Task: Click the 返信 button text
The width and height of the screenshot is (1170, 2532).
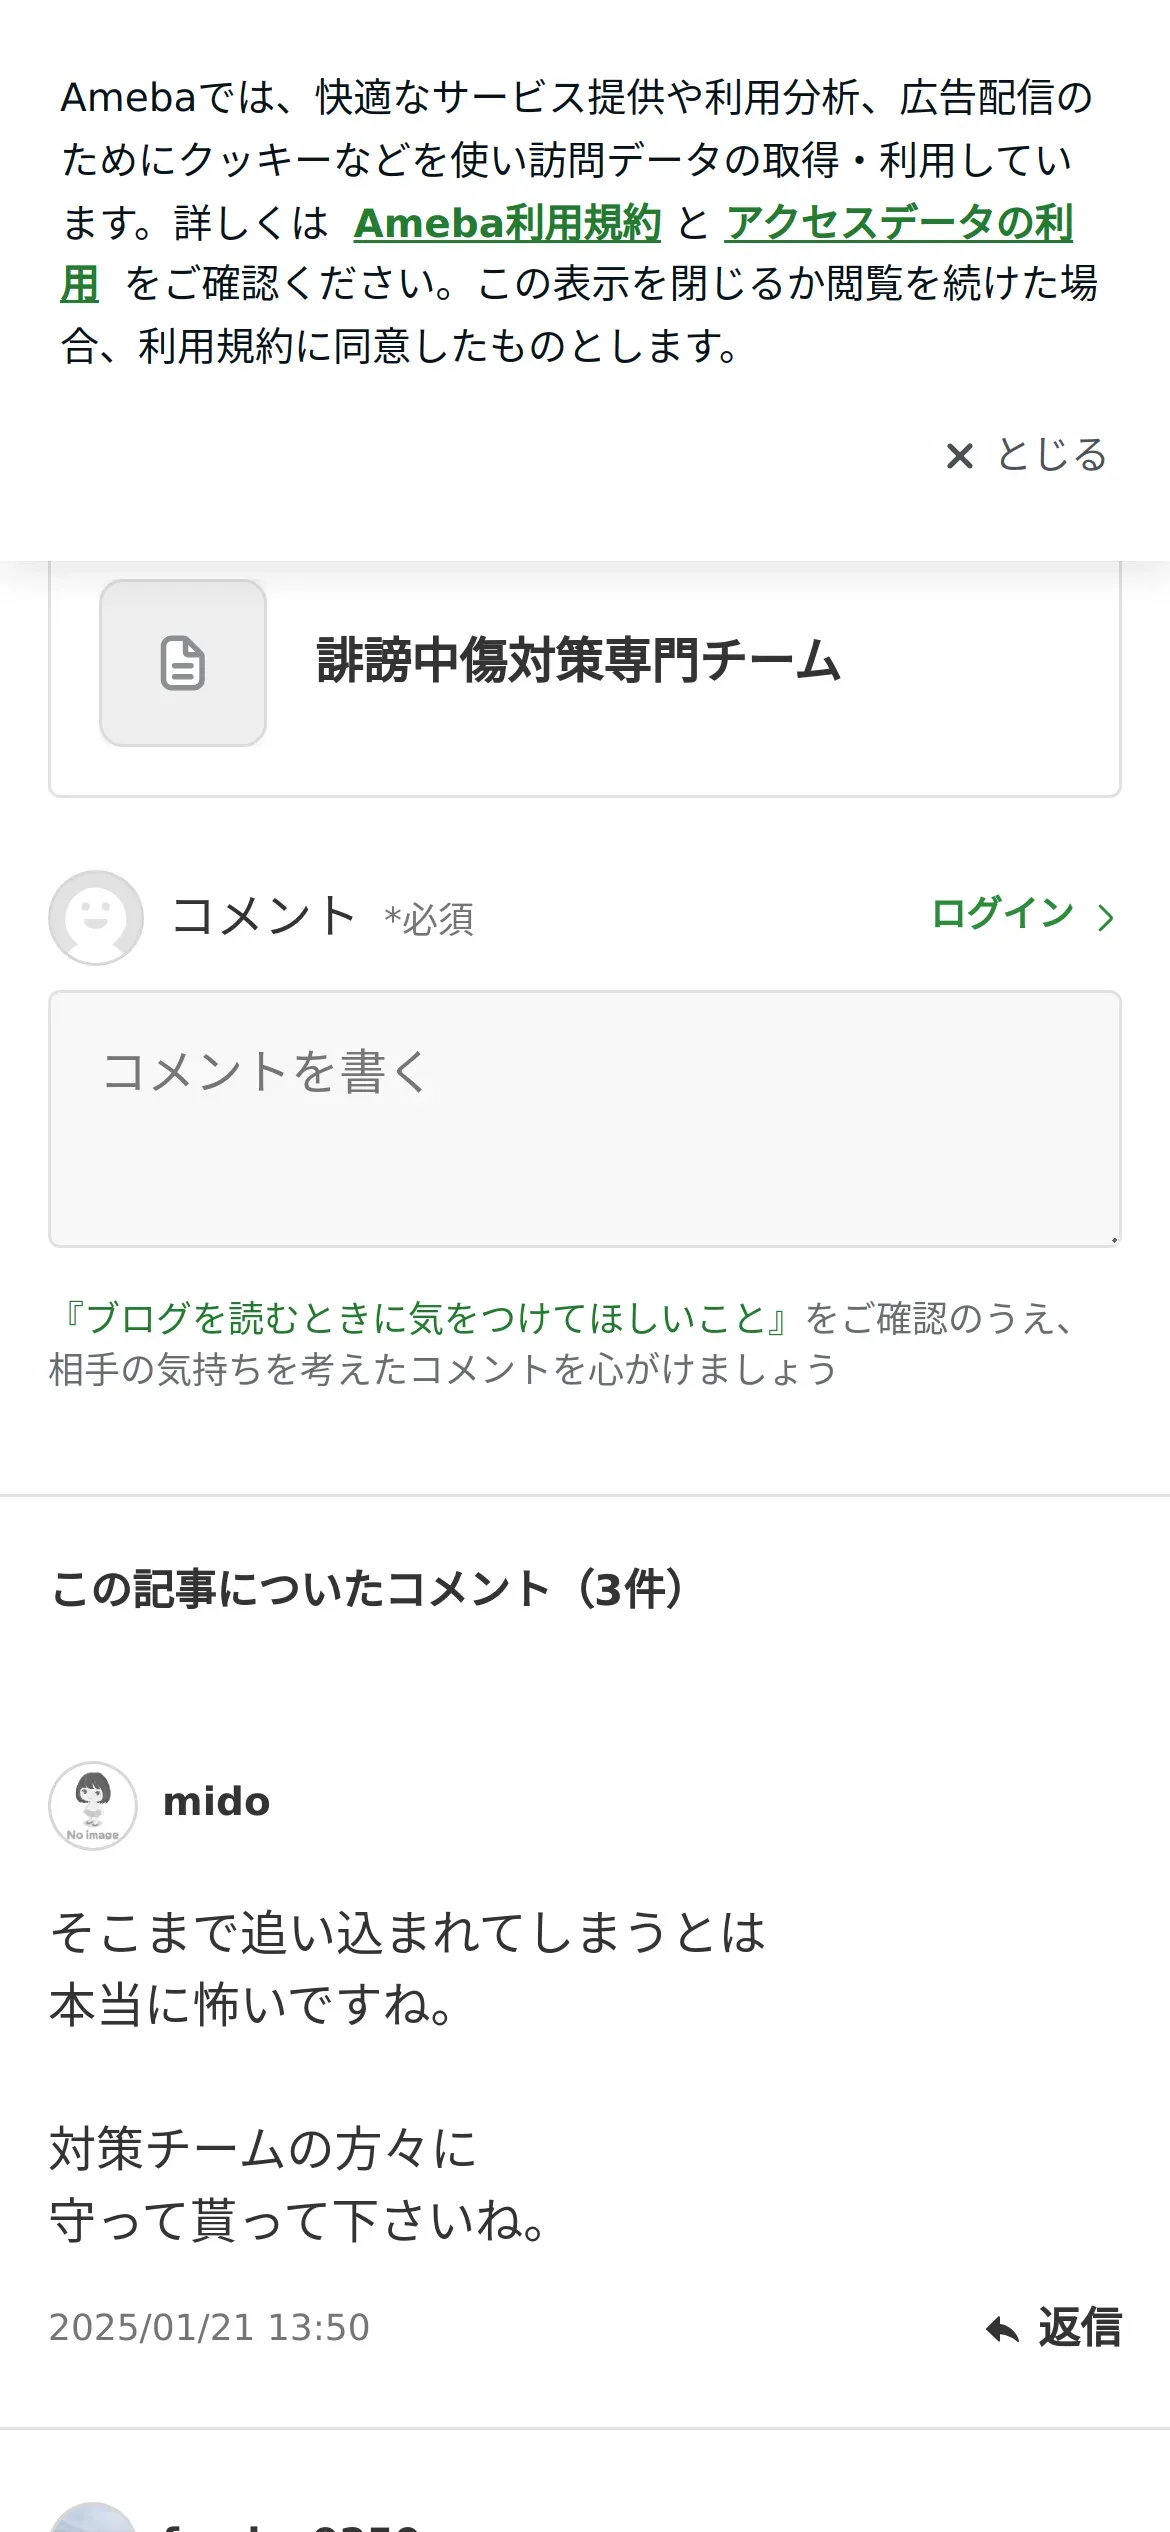Action: (1080, 2328)
